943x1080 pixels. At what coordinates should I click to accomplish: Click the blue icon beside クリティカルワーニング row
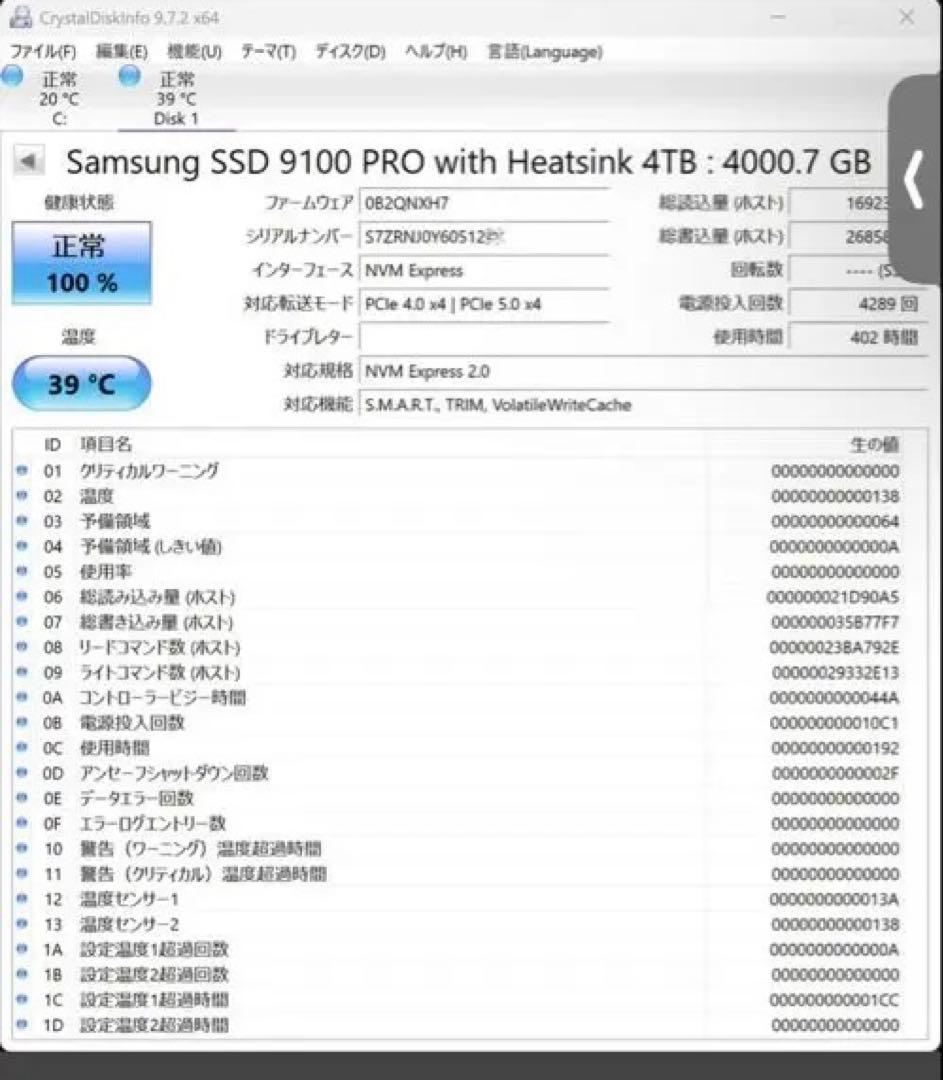[x=23, y=471]
